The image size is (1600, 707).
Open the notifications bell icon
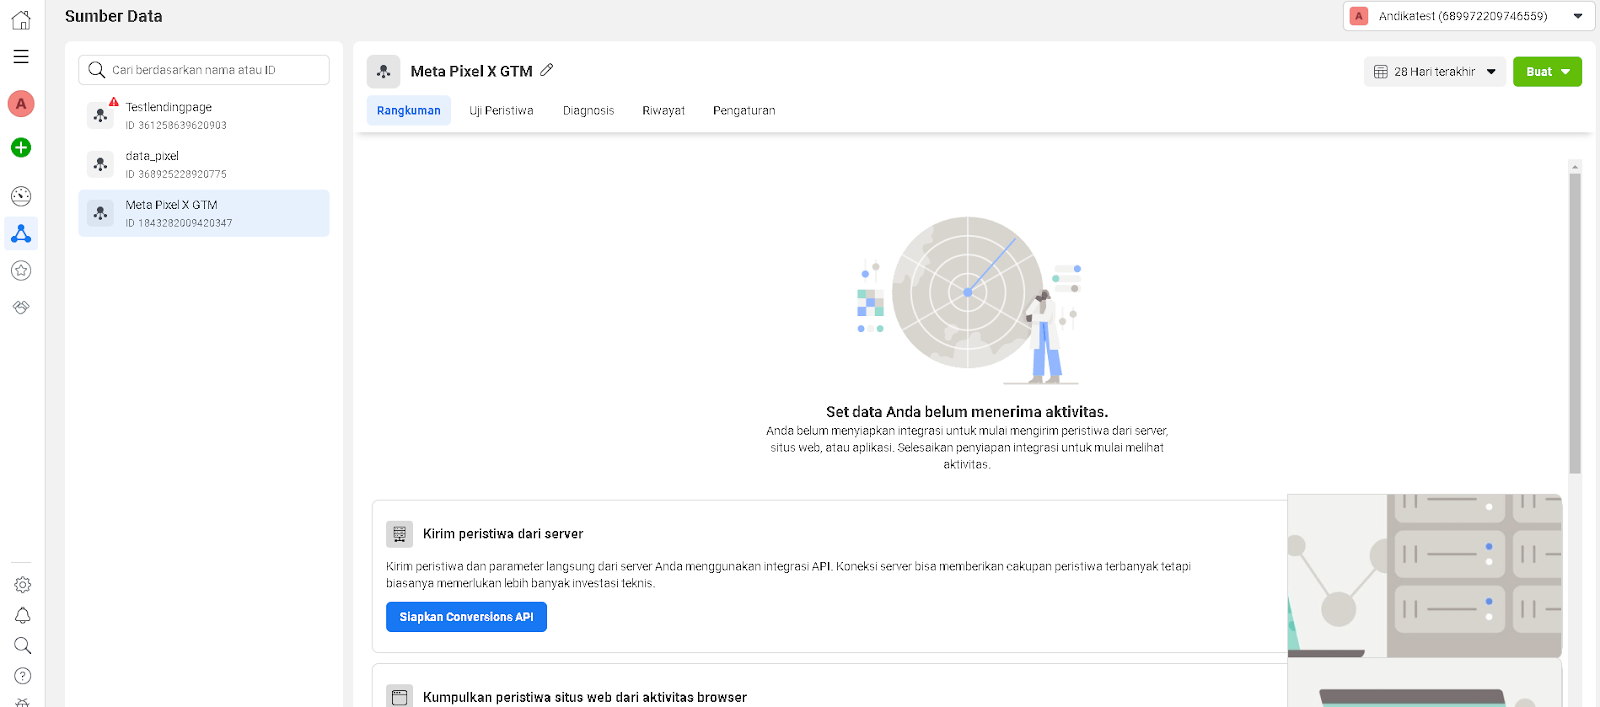pos(22,615)
